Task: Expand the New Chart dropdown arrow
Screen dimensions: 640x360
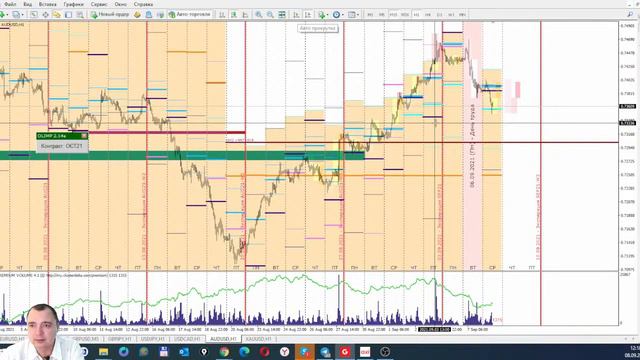Action: pyautogui.click(x=7, y=15)
